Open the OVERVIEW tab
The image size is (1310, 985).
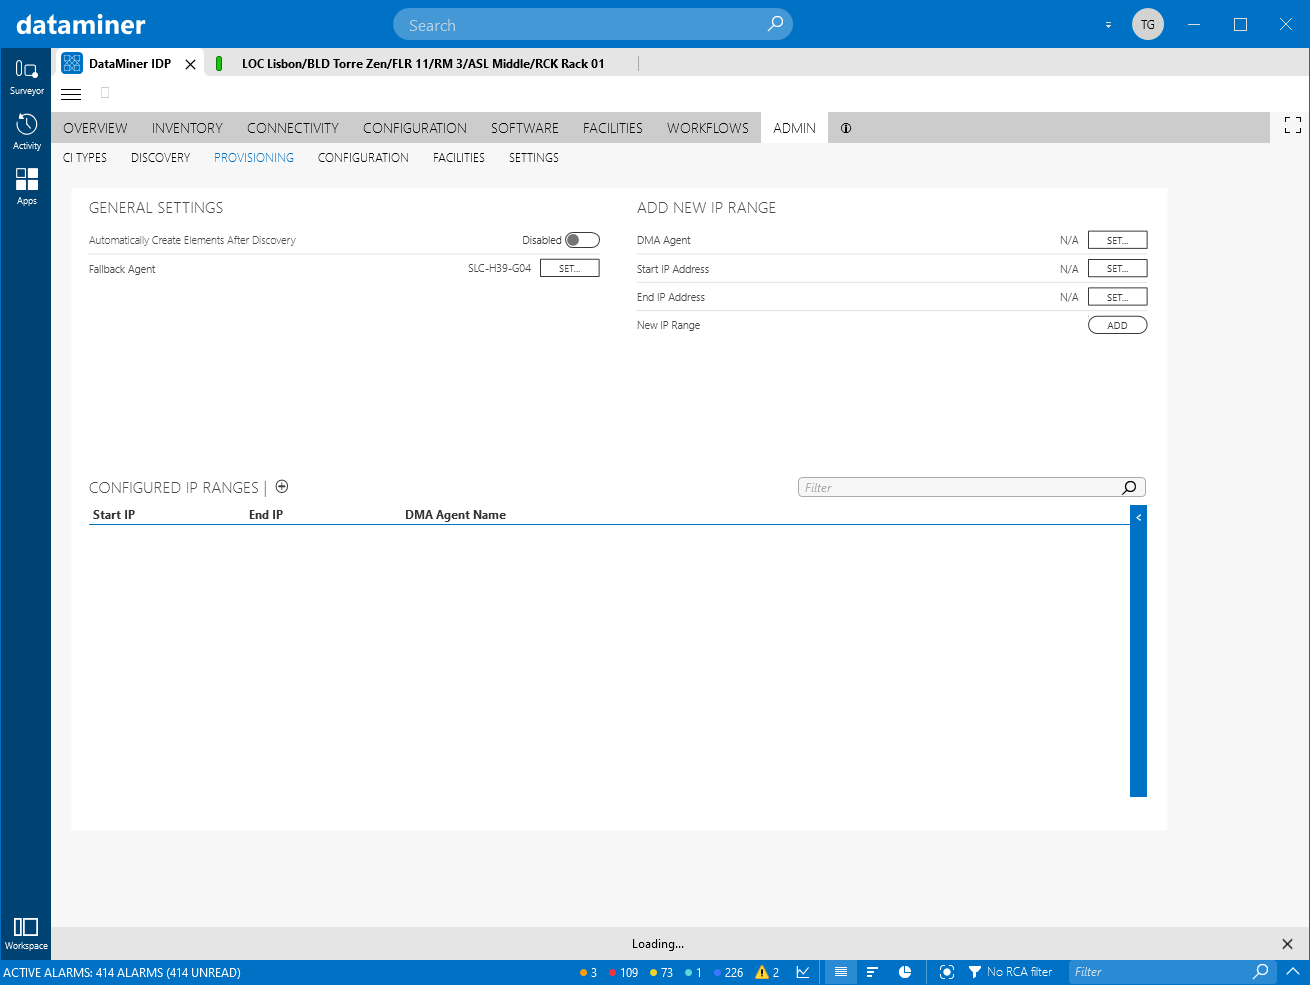pyautogui.click(x=95, y=128)
